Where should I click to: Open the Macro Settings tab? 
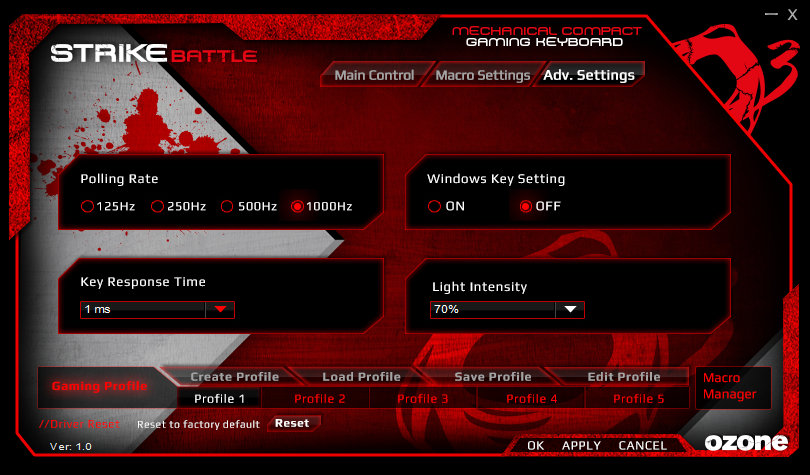(482, 75)
